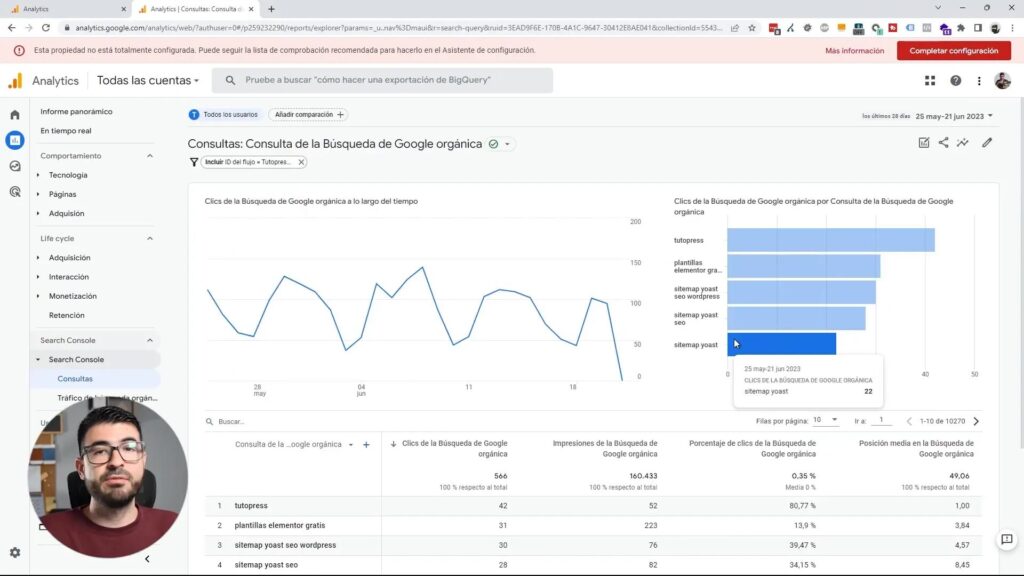This screenshot has width=1024, height=576.
Task: Collapse the Comportamiento section
Action: [150, 156]
